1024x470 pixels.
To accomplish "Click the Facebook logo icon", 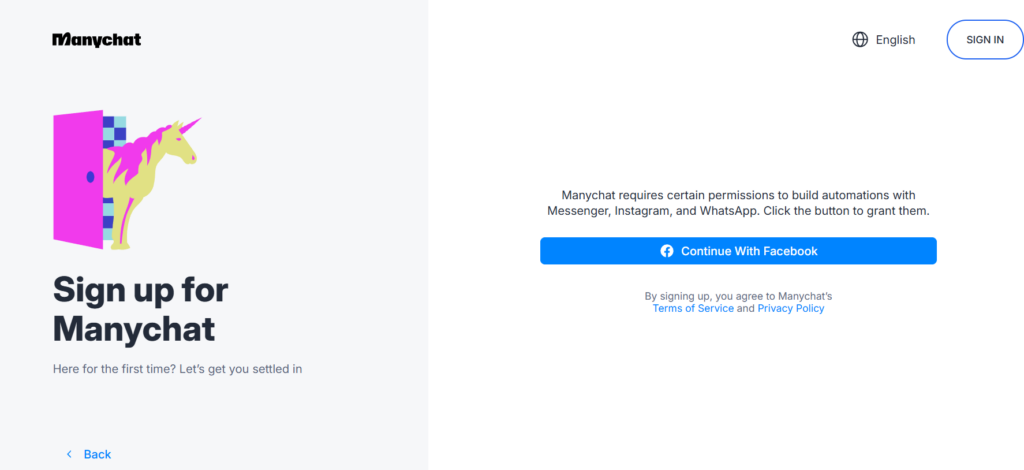I will click(667, 251).
